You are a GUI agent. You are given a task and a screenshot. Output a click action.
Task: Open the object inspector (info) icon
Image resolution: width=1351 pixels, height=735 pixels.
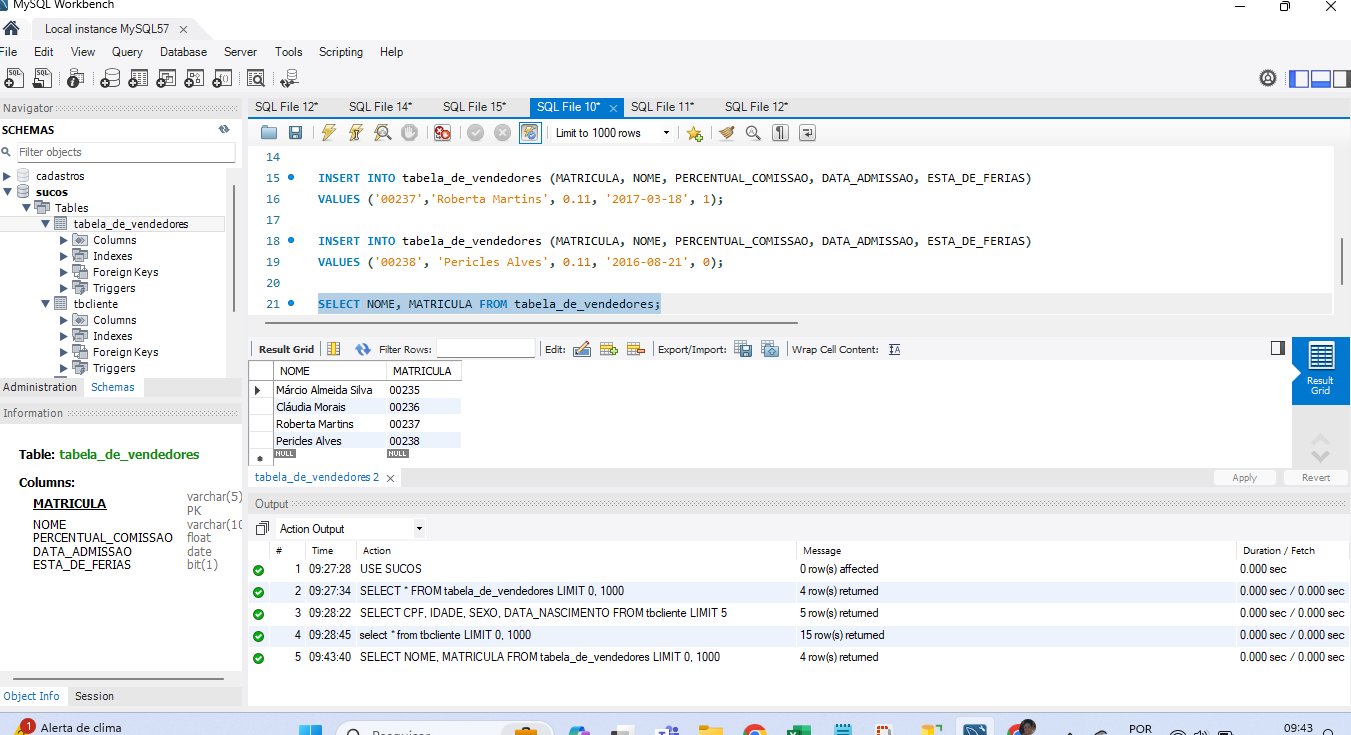point(76,78)
